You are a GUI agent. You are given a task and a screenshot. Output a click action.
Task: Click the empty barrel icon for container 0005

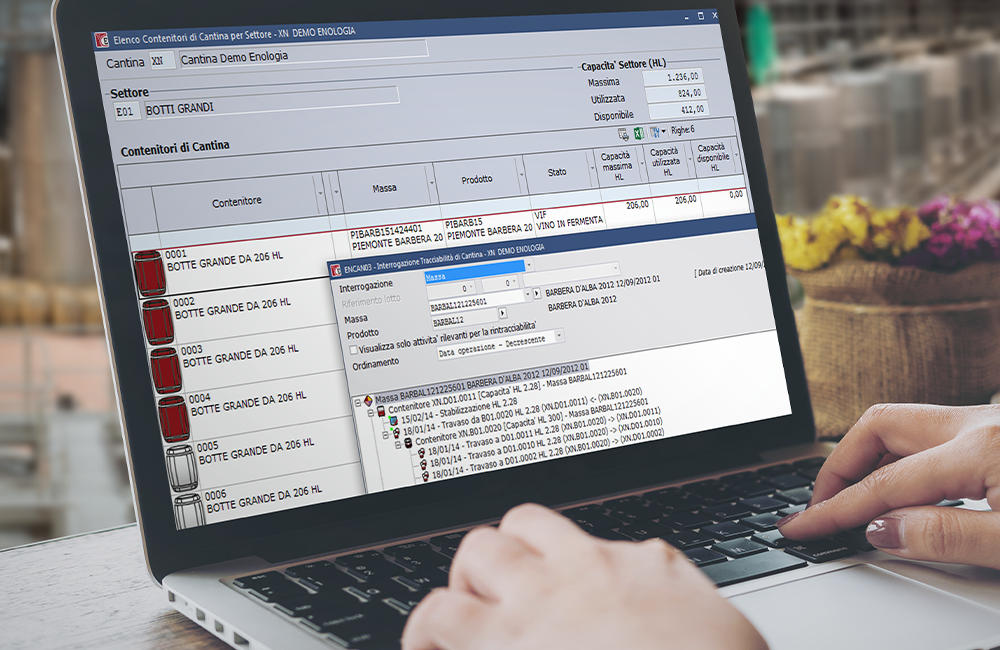181,467
